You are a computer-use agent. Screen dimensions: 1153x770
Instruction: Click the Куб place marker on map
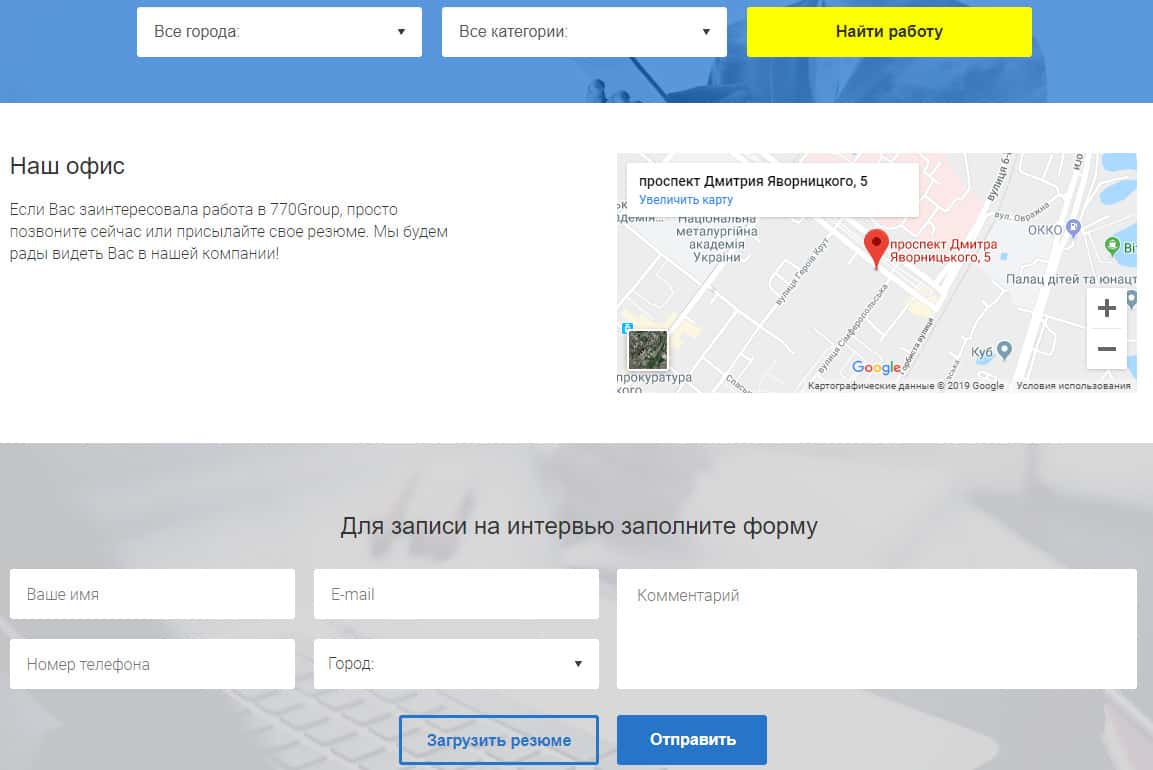[1006, 350]
